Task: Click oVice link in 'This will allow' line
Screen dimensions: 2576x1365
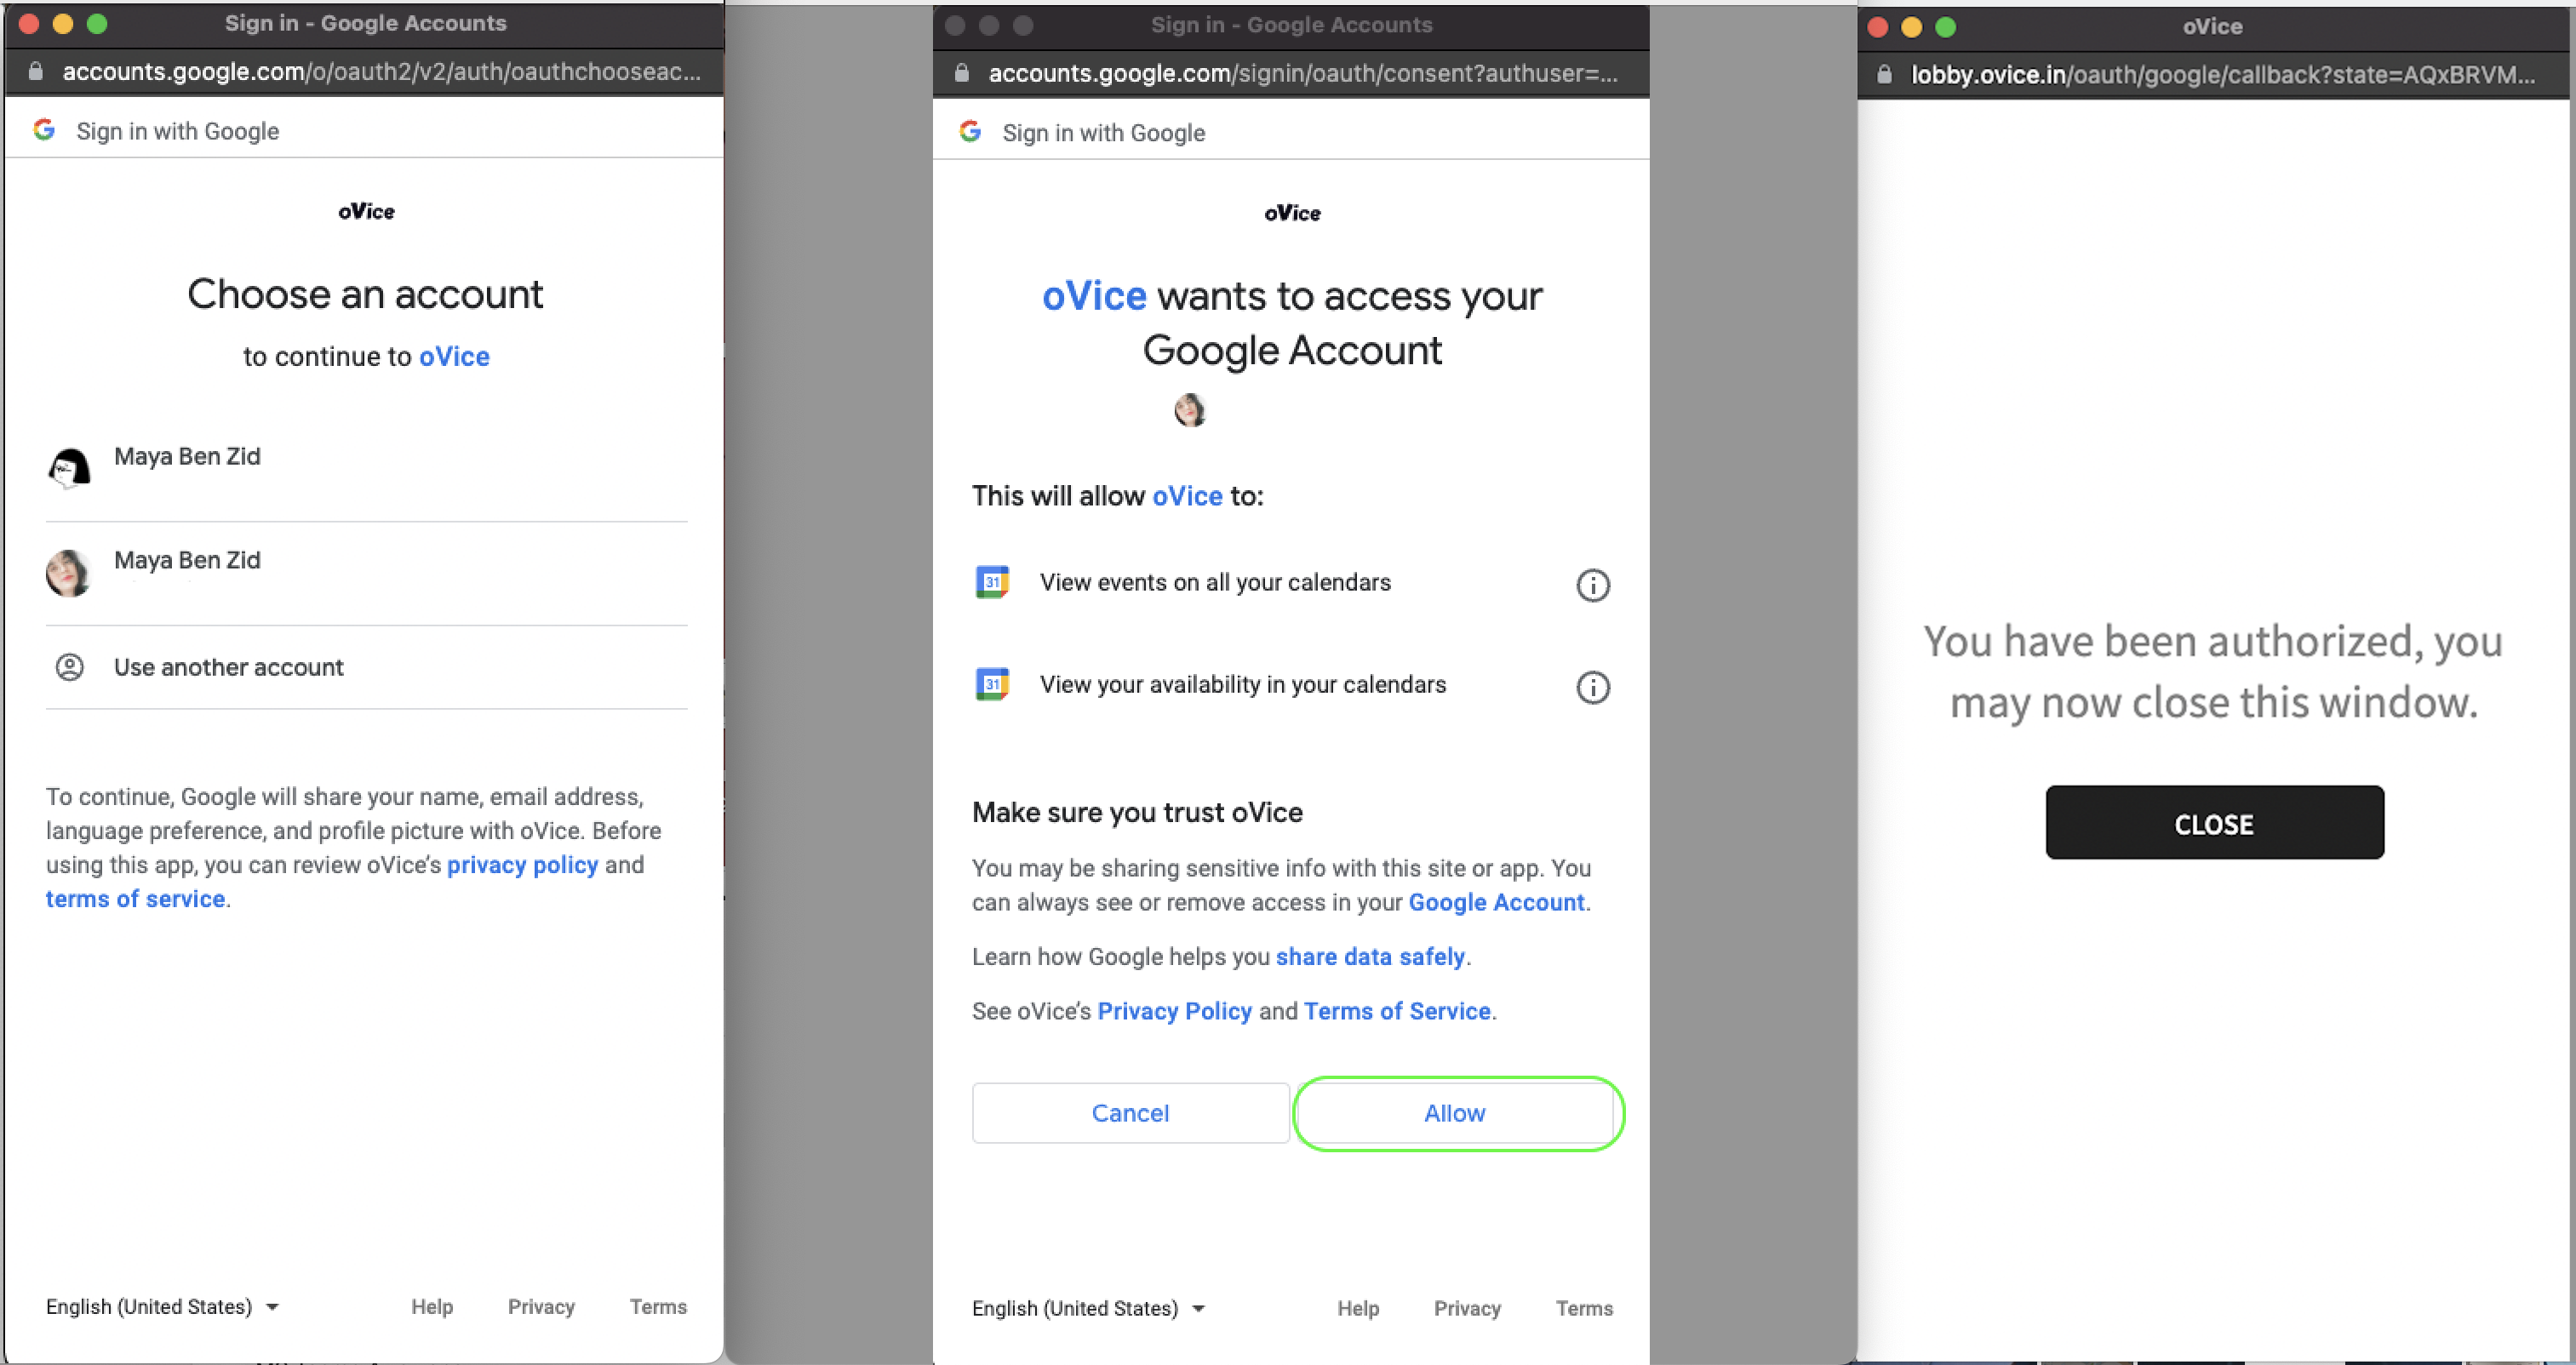Action: (1187, 496)
